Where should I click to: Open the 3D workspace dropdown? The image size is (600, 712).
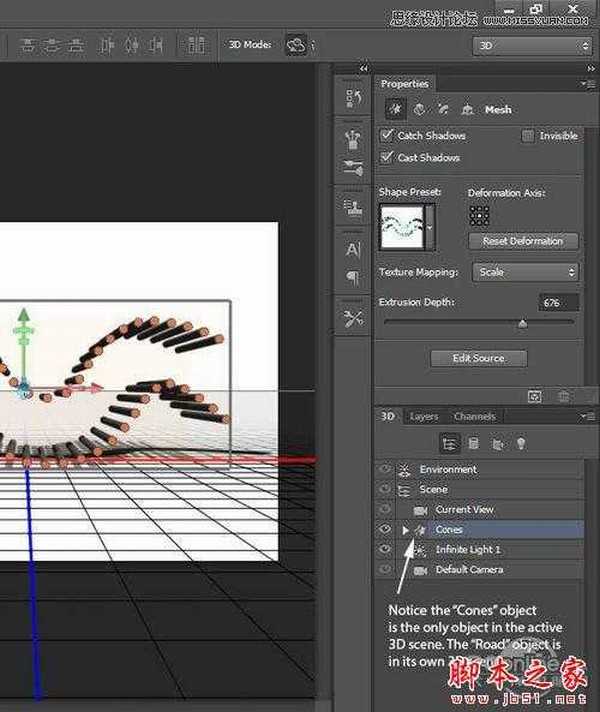[532, 46]
